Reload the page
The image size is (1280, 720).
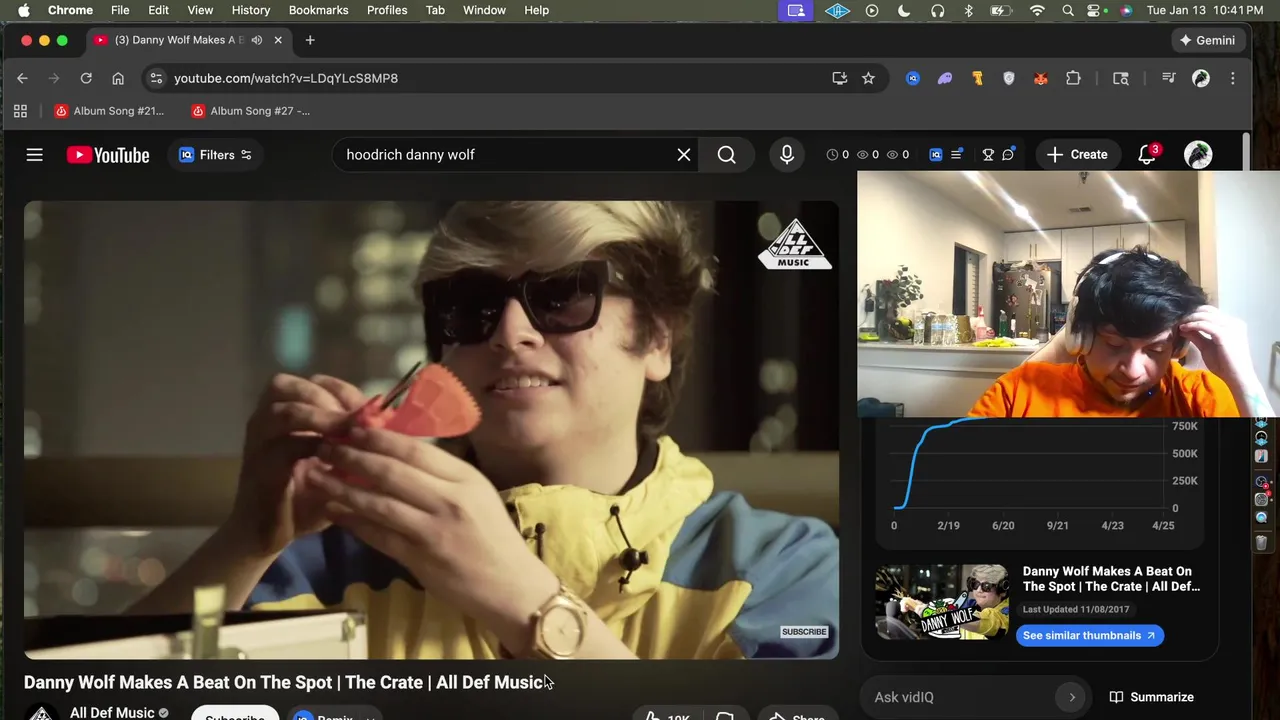tap(86, 78)
